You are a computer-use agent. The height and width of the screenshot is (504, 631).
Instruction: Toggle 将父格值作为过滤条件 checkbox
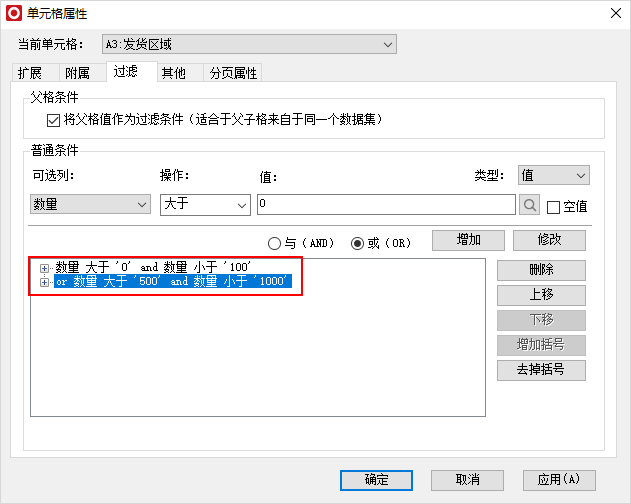(x=54, y=120)
